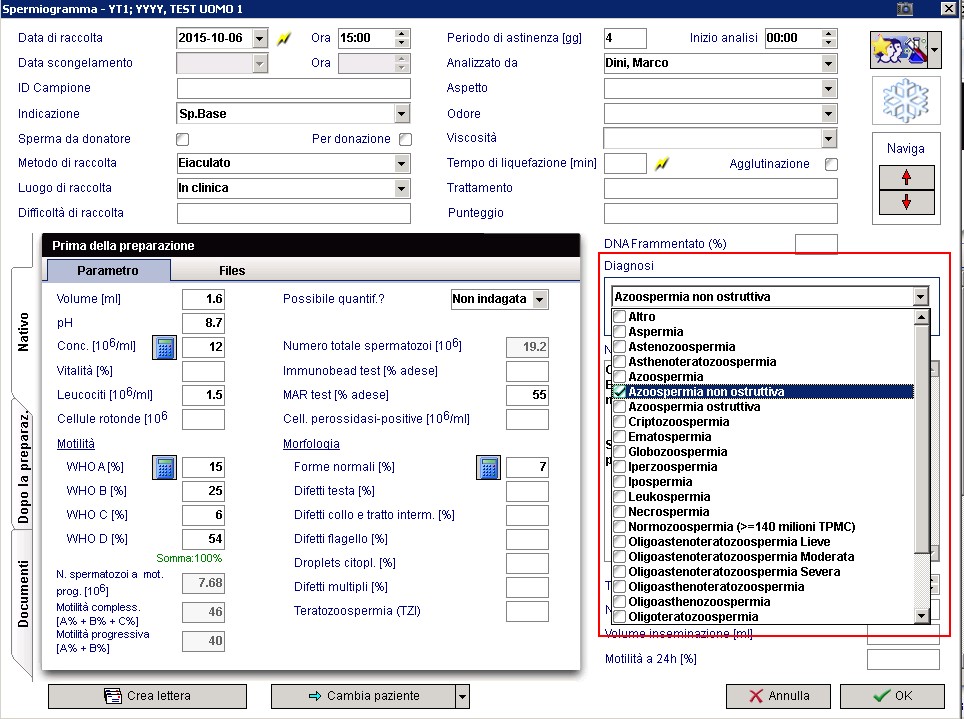Click the lightning icon beside Tempo di liquefazione
The image size is (964, 719).
tap(662, 164)
